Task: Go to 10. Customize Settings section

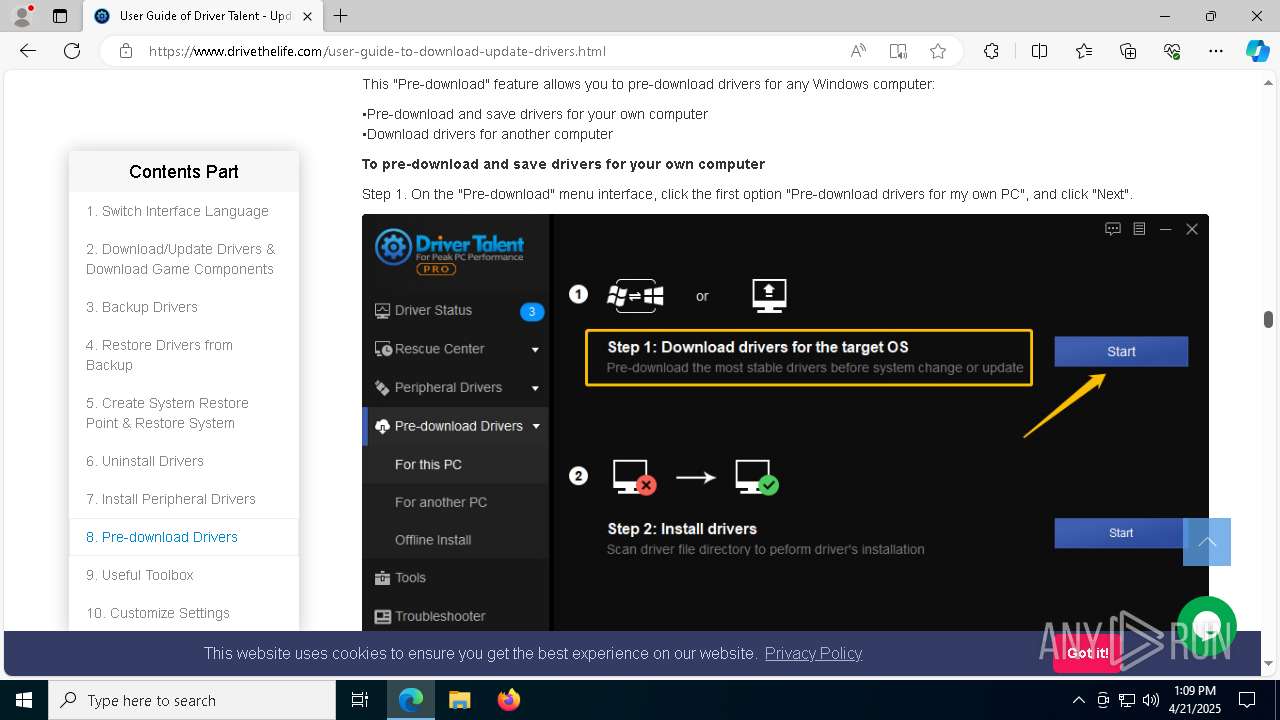Action: tap(158, 613)
